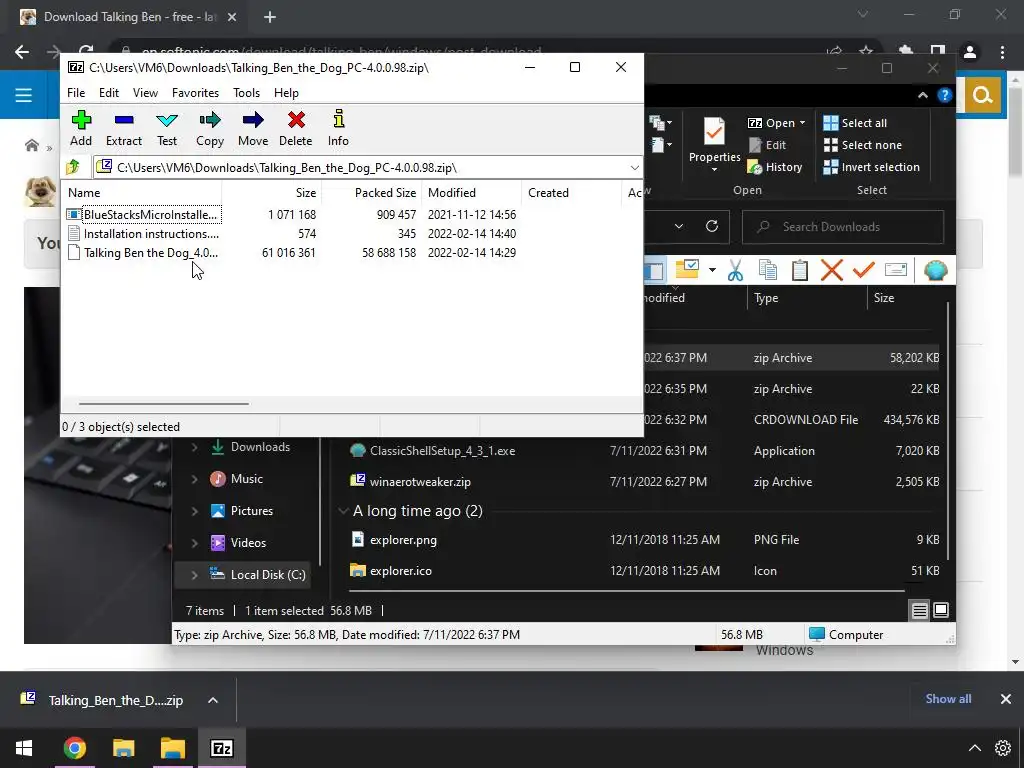
Task: Click the Info button in 7-Zip
Action: tap(338, 128)
